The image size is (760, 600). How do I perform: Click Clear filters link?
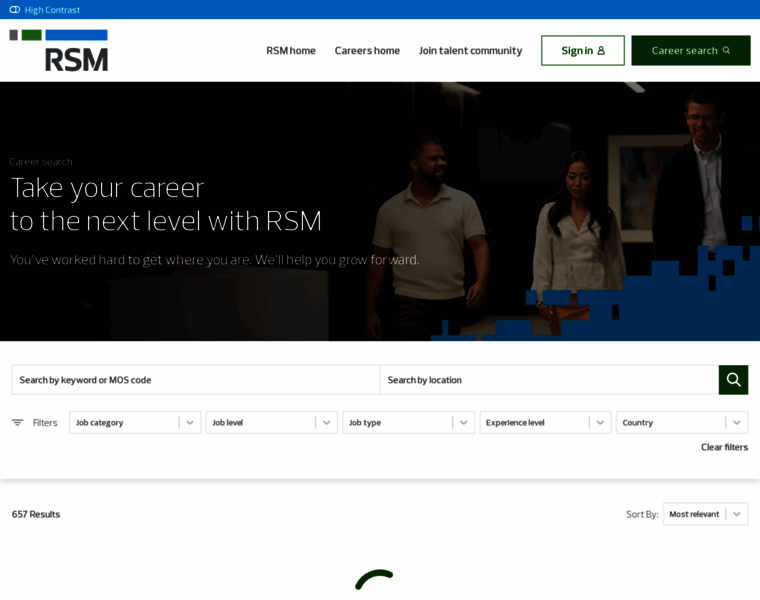(724, 447)
